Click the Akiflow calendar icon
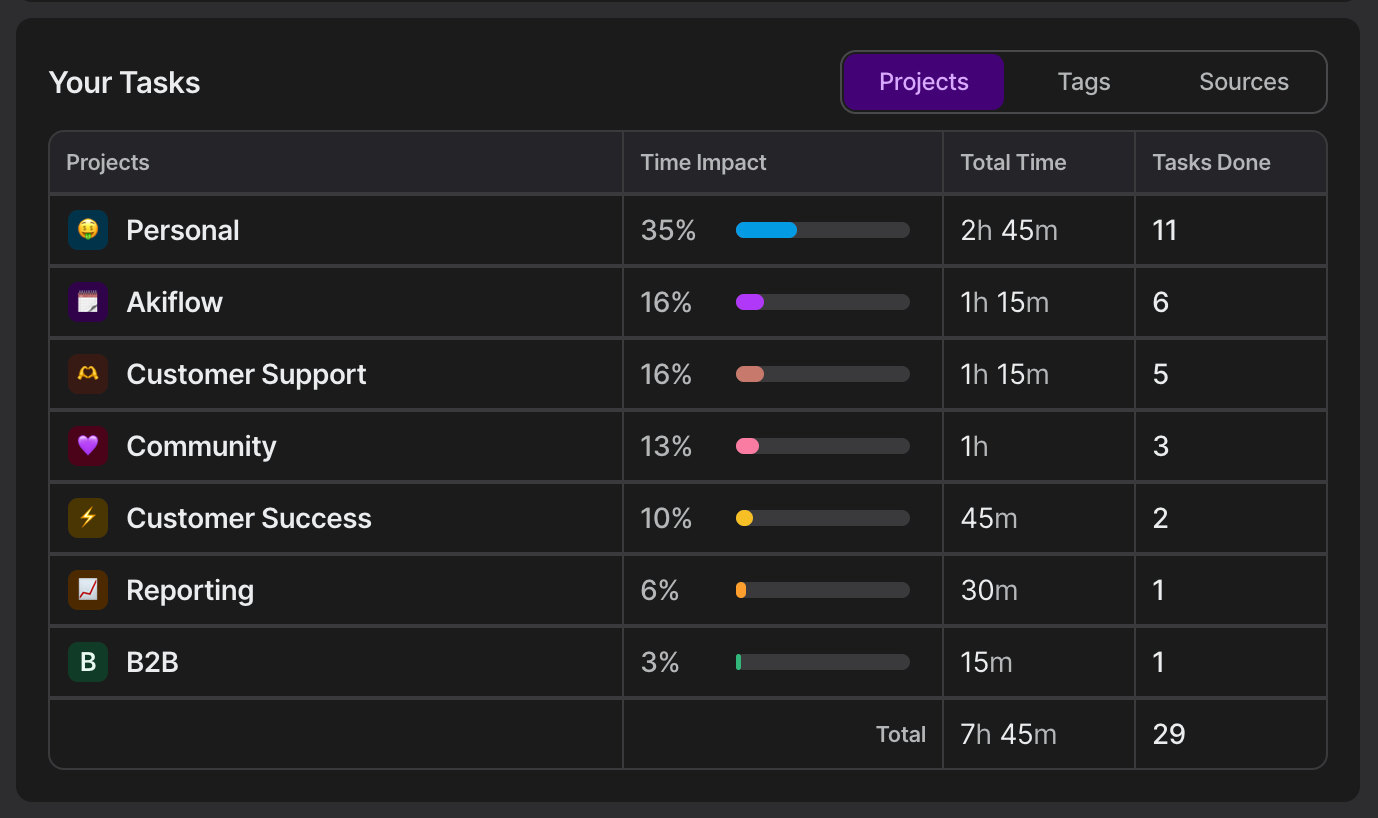This screenshot has height=818, width=1378. pyautogui.click(x=88, y=302)
